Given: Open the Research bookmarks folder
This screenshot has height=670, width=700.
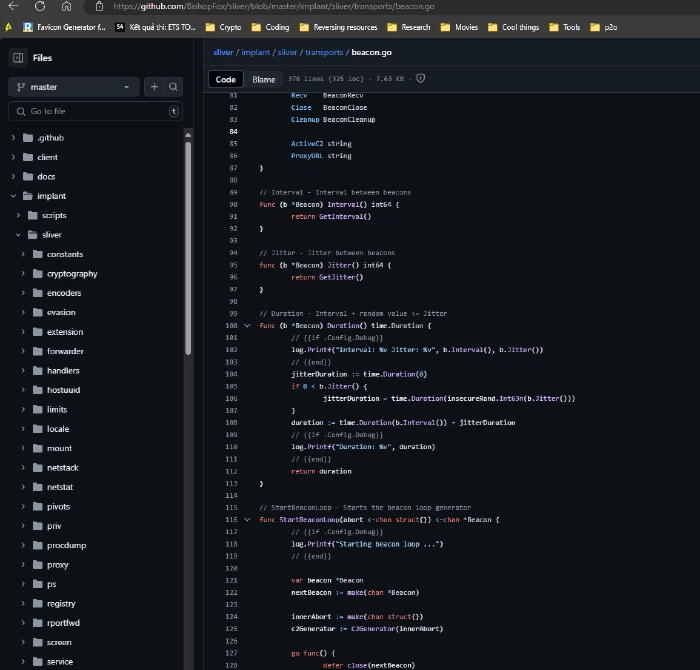Looking at the screenshot, I should [x=409, y=27].
